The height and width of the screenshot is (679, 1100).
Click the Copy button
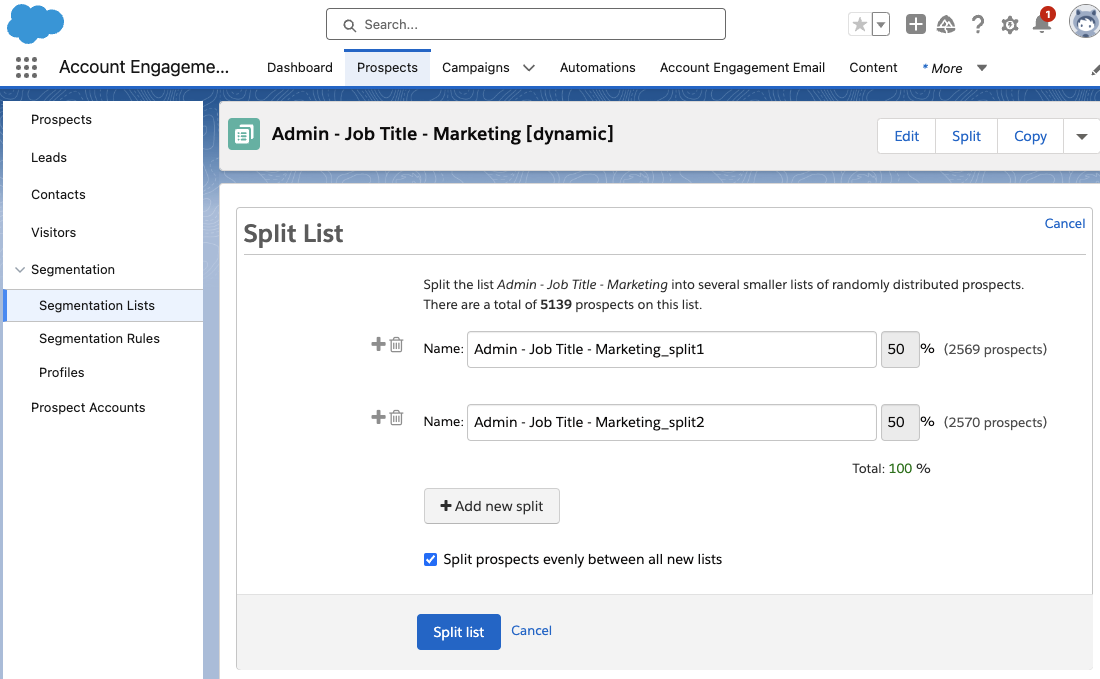tap(1030, 136)
